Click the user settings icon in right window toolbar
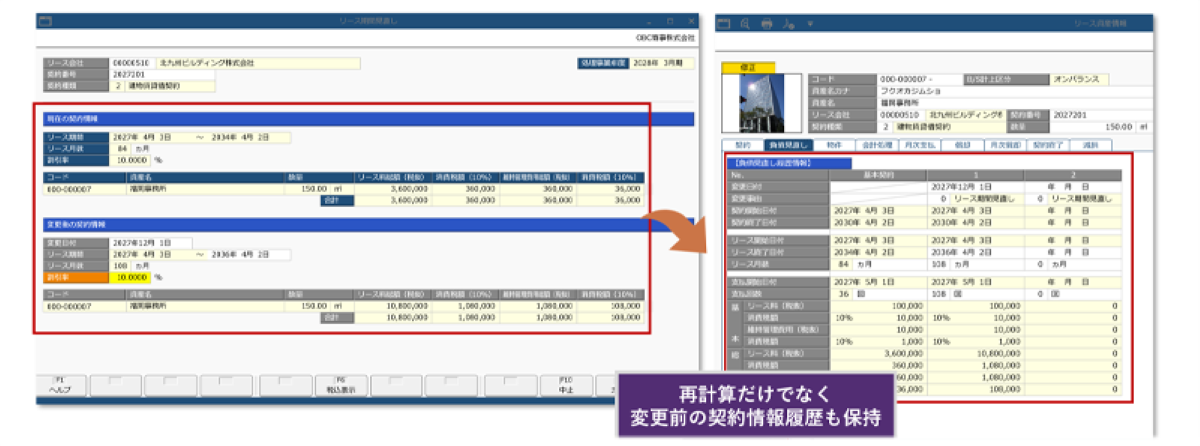This screenshot has height=446, width=1200. [789, 22]
